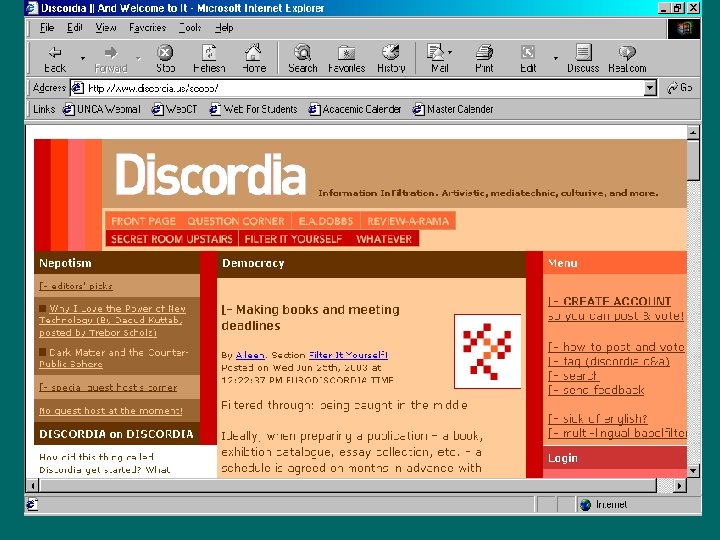This screenshot has width=720, height=540.
Task: Open the View menu
Action: pyautogui.click(x=106, y=28)
